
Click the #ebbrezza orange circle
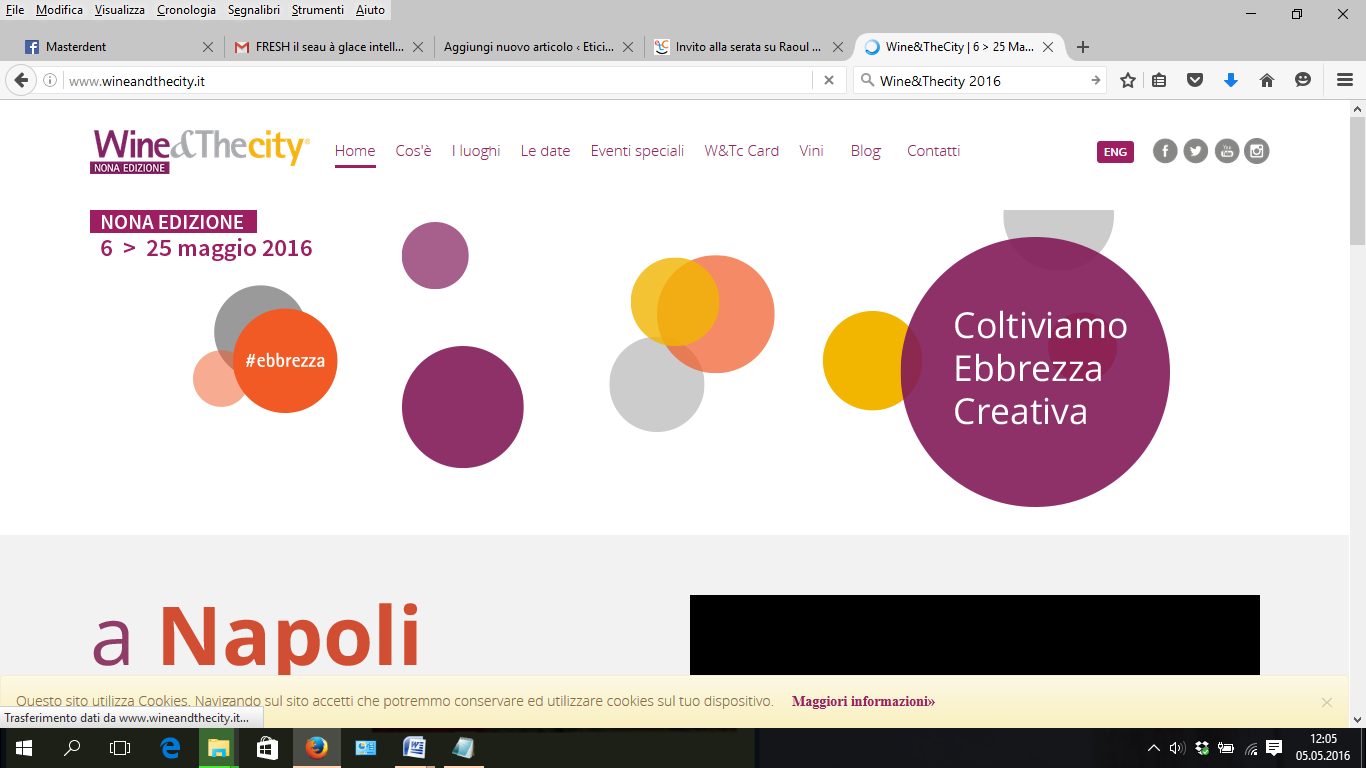point(285,360)
